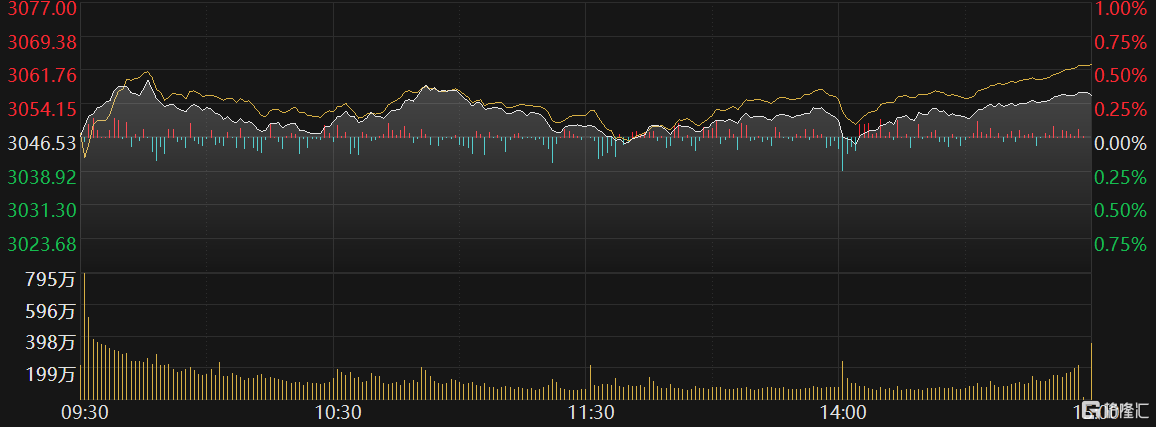Select the 10:30 time marker
Viewport: 1156px width, 427px height.
click(338, 412)
